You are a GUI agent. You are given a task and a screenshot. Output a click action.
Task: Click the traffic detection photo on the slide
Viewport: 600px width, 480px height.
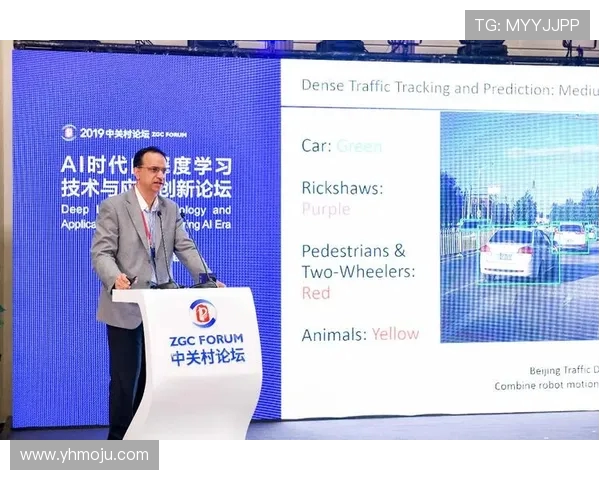click(x=520, y=227)
